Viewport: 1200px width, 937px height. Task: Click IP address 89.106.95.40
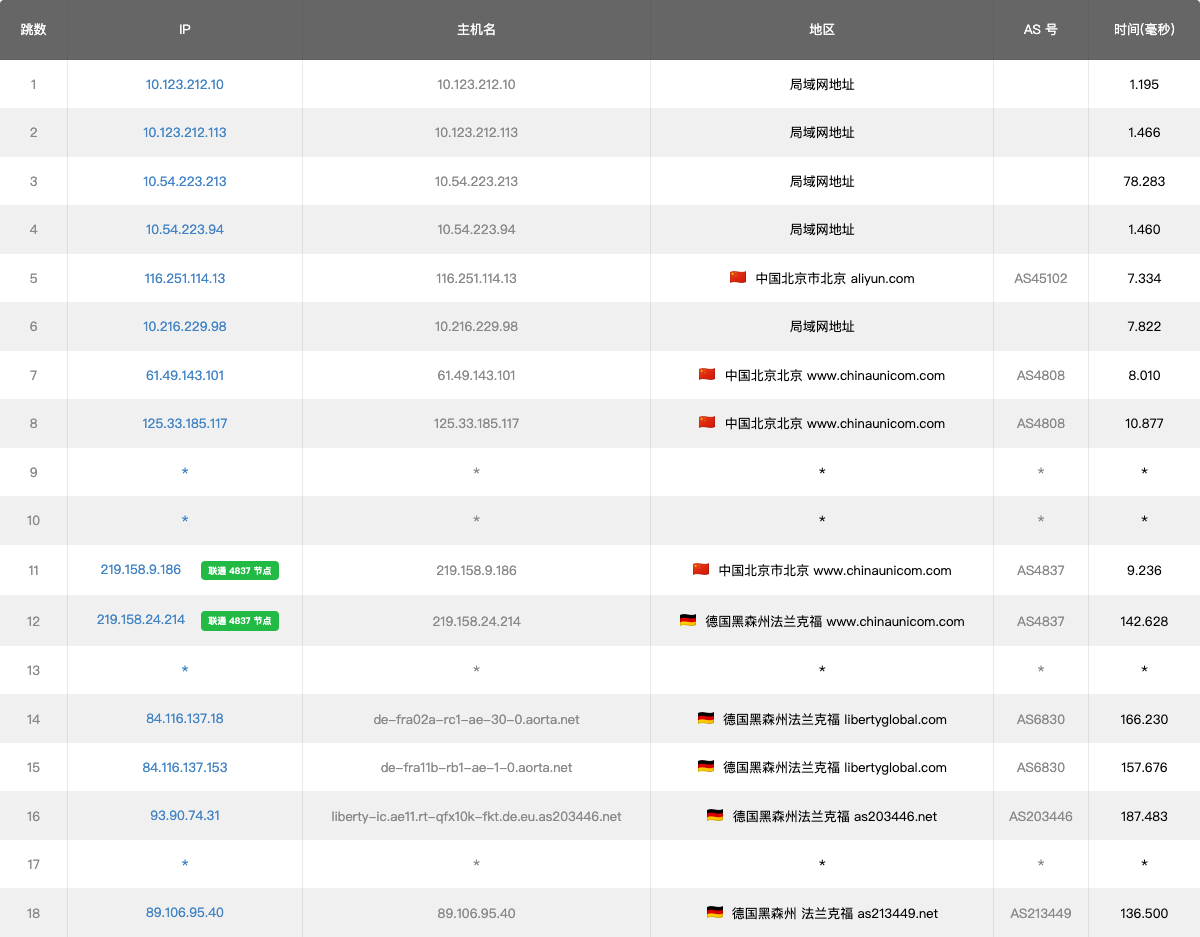[184, 913]
